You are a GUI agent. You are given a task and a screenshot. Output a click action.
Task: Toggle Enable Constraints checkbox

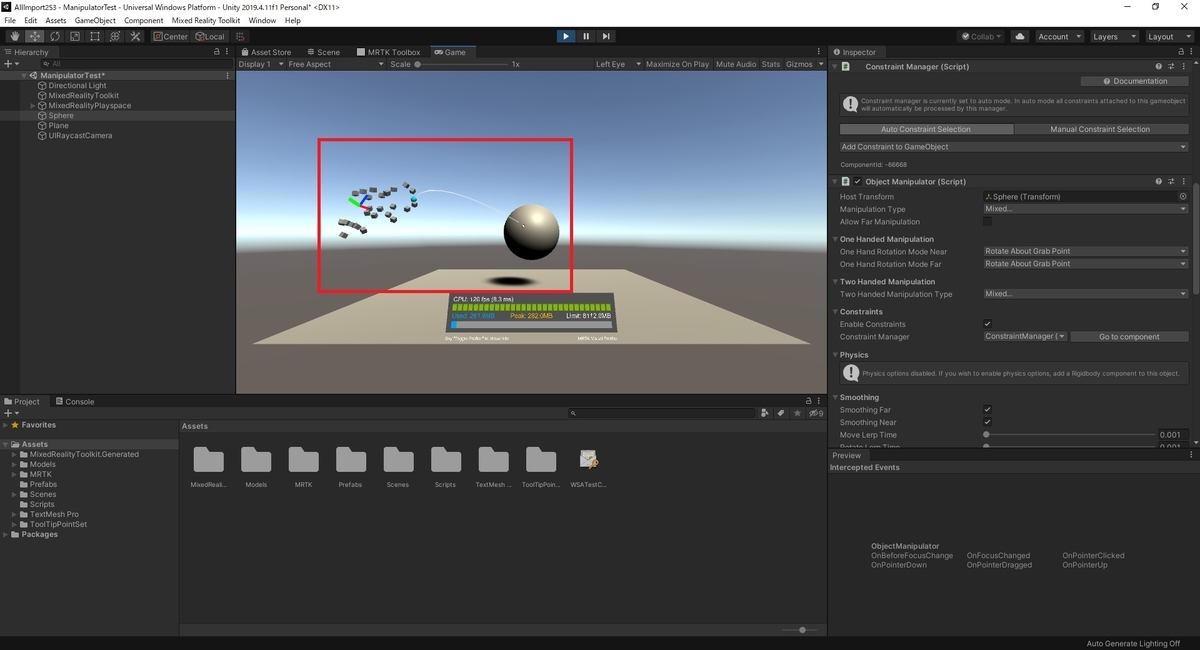(x=987, y=324)
